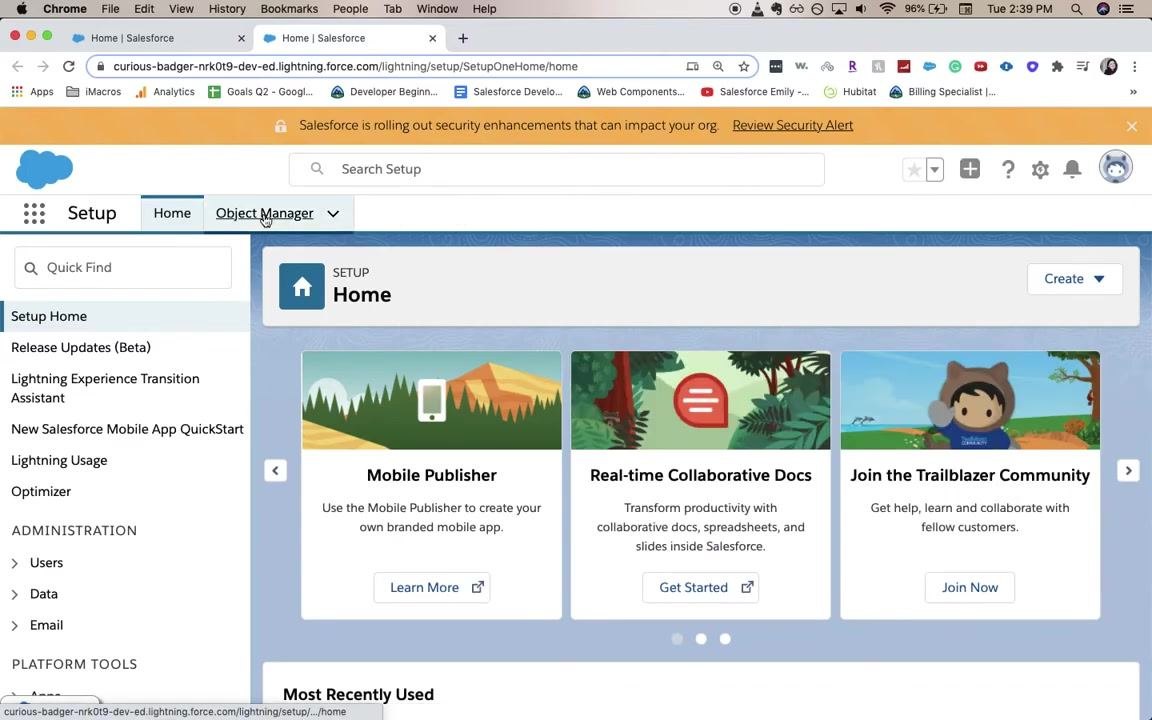This screenshot has height=720, width=1152.
Task: Open the Hubitat bookmark
Action: tap(850, 92)
